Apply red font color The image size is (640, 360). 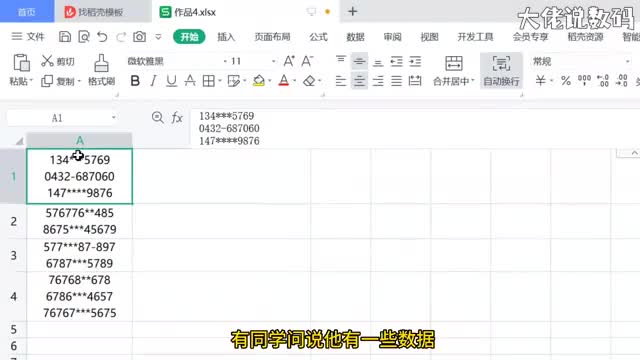pos(284,81)
